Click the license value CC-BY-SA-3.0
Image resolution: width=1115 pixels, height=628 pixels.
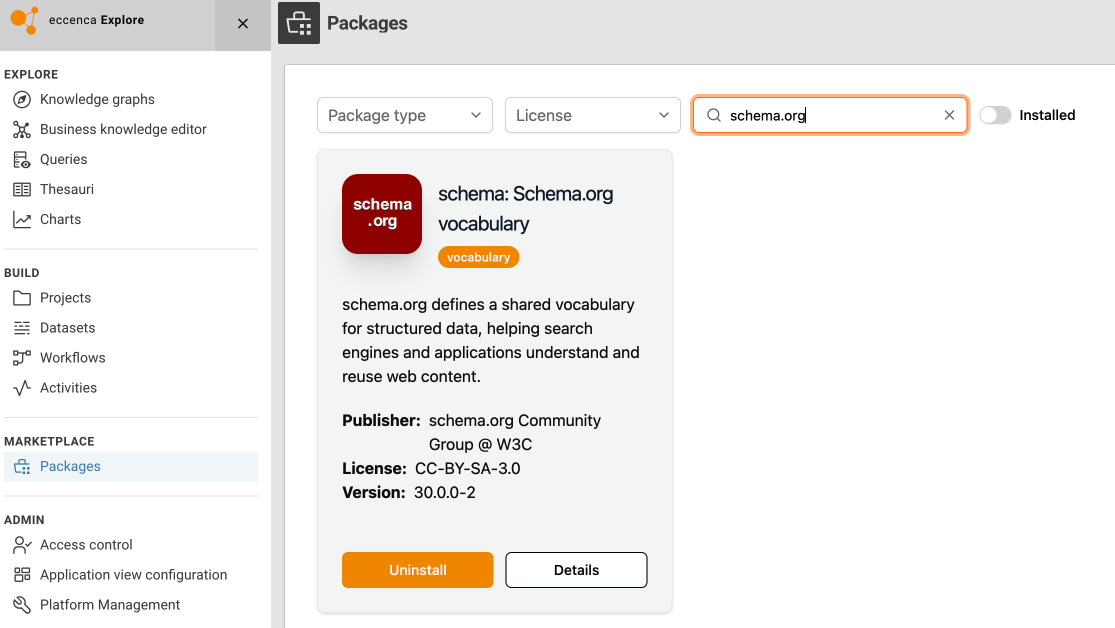(467, 469)
